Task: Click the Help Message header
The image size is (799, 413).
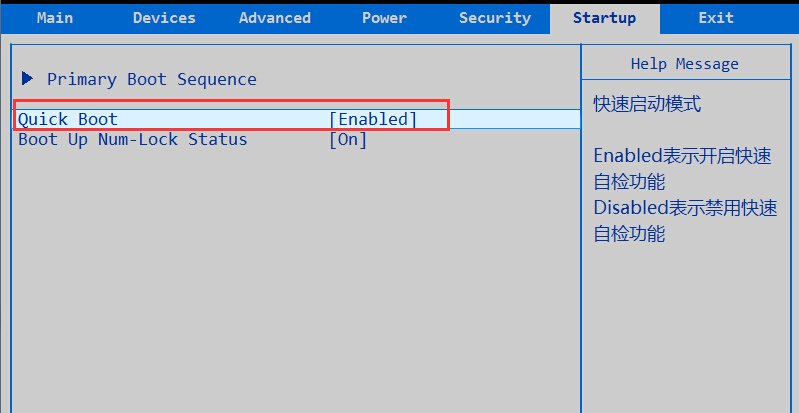Action: 685,64
